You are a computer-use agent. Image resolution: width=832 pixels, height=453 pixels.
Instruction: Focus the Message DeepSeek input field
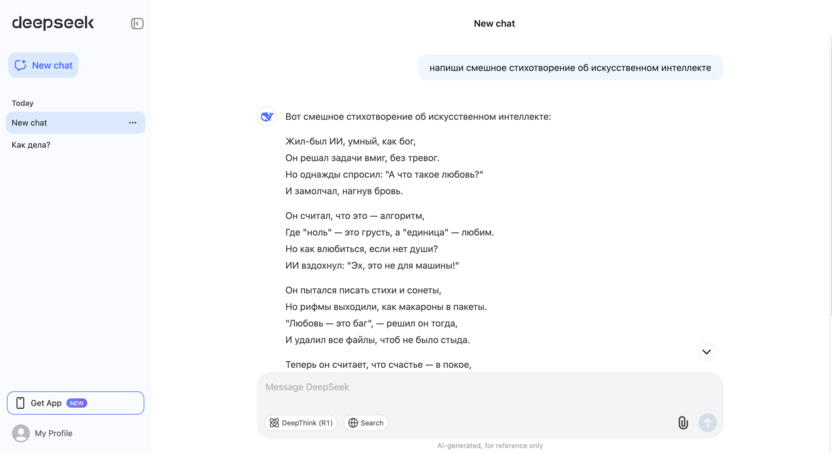490,387
